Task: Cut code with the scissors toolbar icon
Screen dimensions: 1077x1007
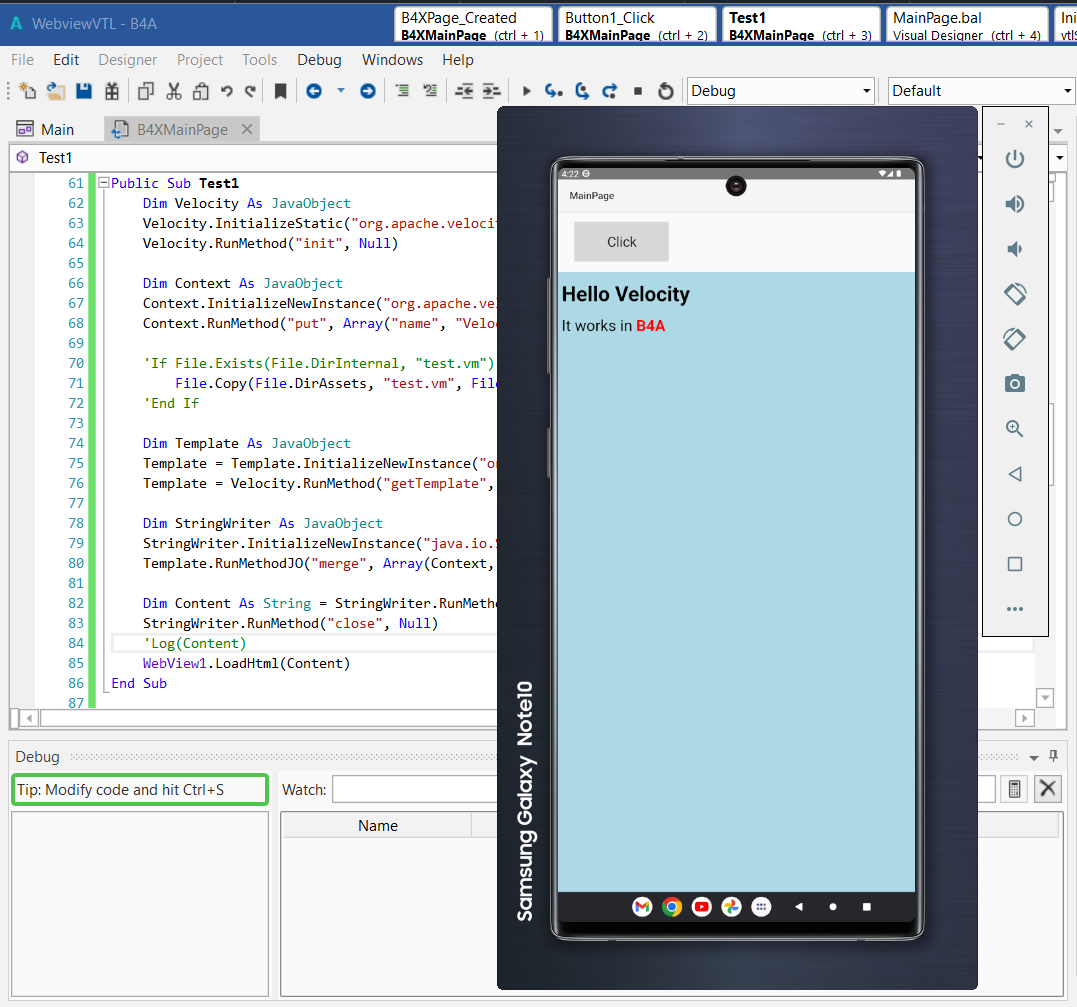Action: click(173, 90)
